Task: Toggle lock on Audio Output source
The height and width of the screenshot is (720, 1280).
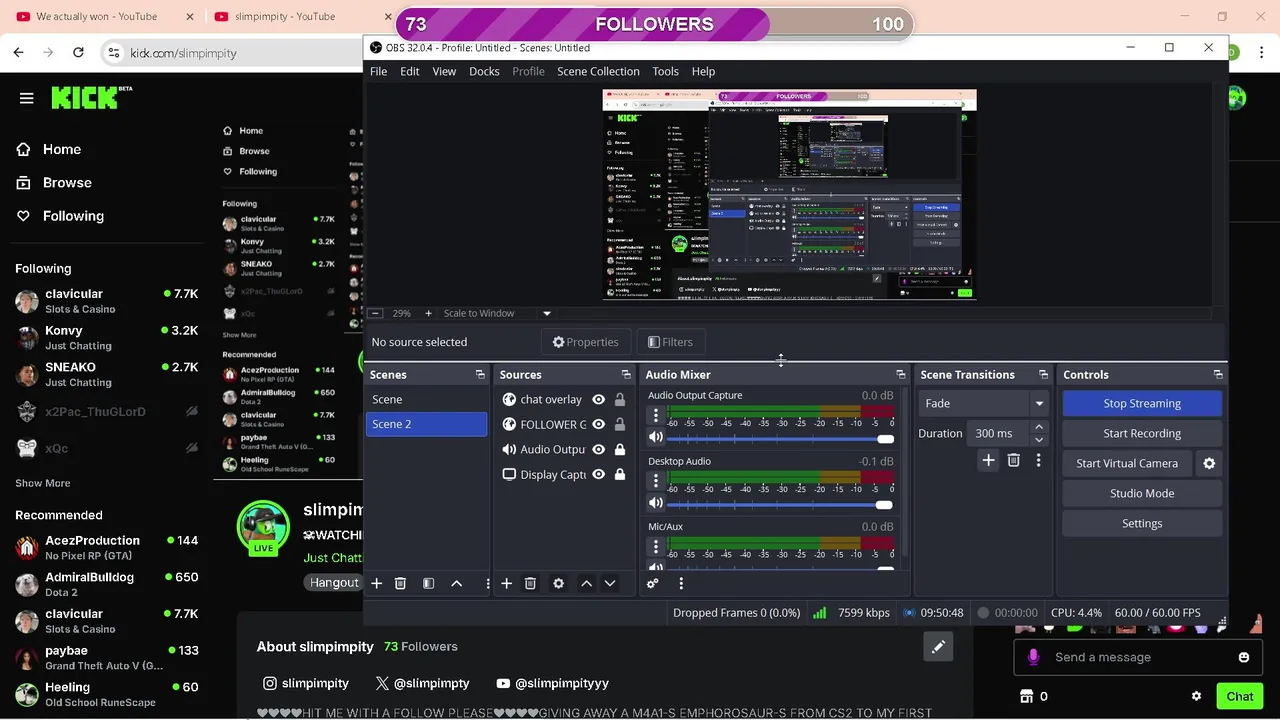Action: coord(620,449)
